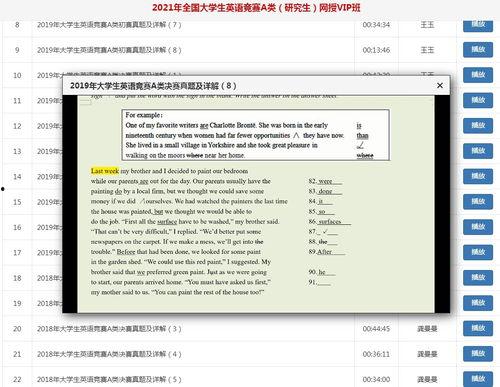Click row number 17 cell
The width and height of the screenshot is (500, 387).
[17, 253]
